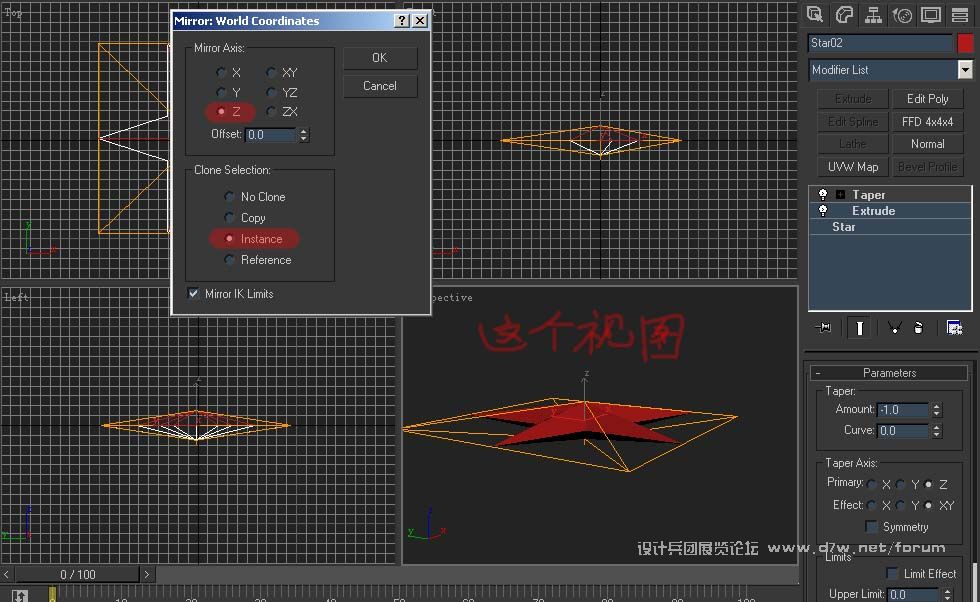This screenshot has width=980, height=602.
Task: Enable the Symmetry checkbox
Action: point(871,526)
